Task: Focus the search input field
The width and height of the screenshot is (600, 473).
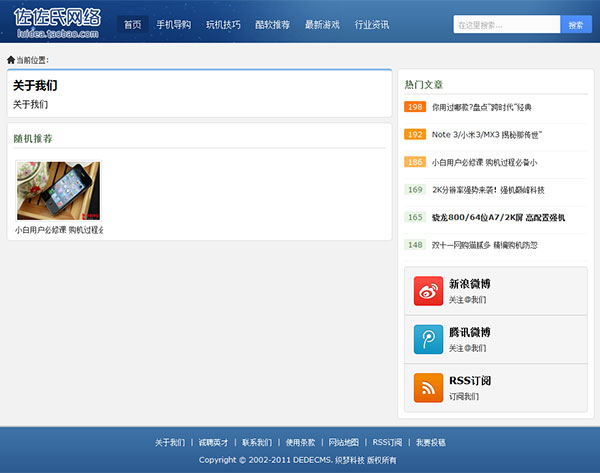Action: point(506,24)
